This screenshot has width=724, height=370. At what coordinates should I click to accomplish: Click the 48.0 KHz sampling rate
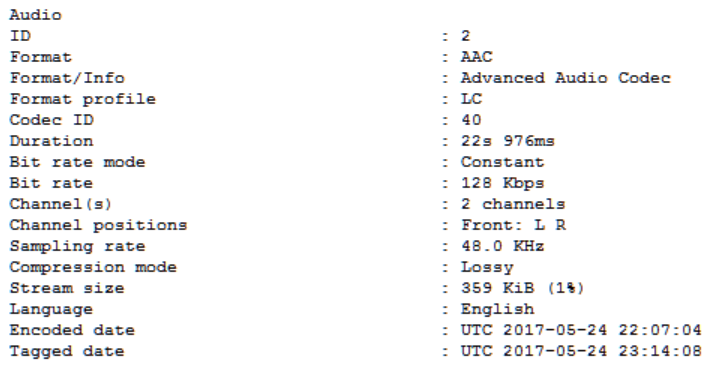click(x=502, y=246)
